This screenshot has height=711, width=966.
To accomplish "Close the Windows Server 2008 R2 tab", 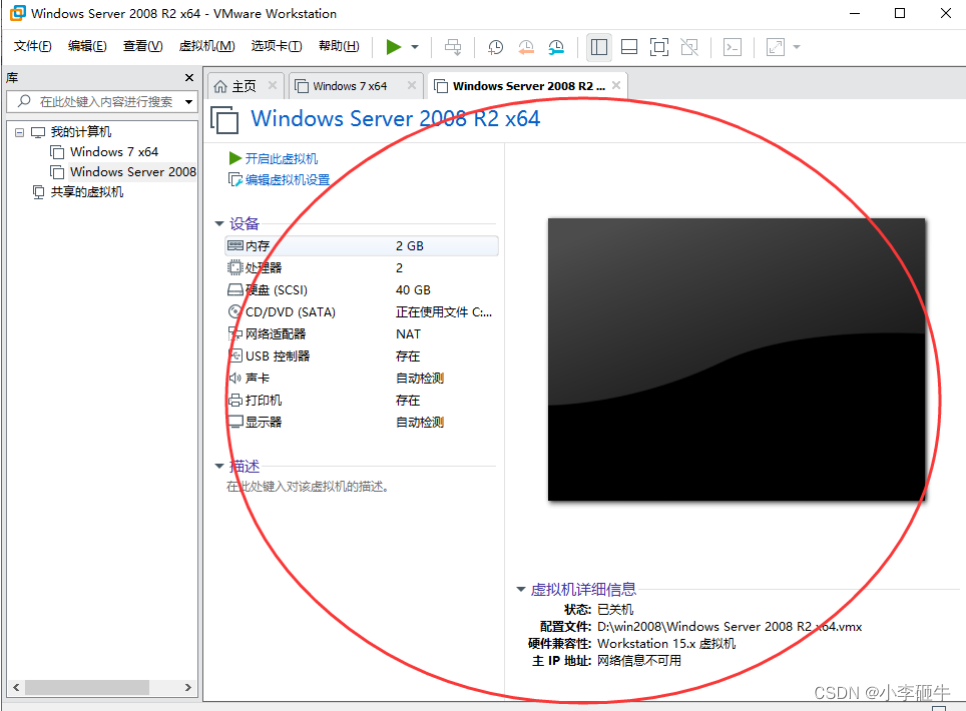I will [x=616, y=86].
